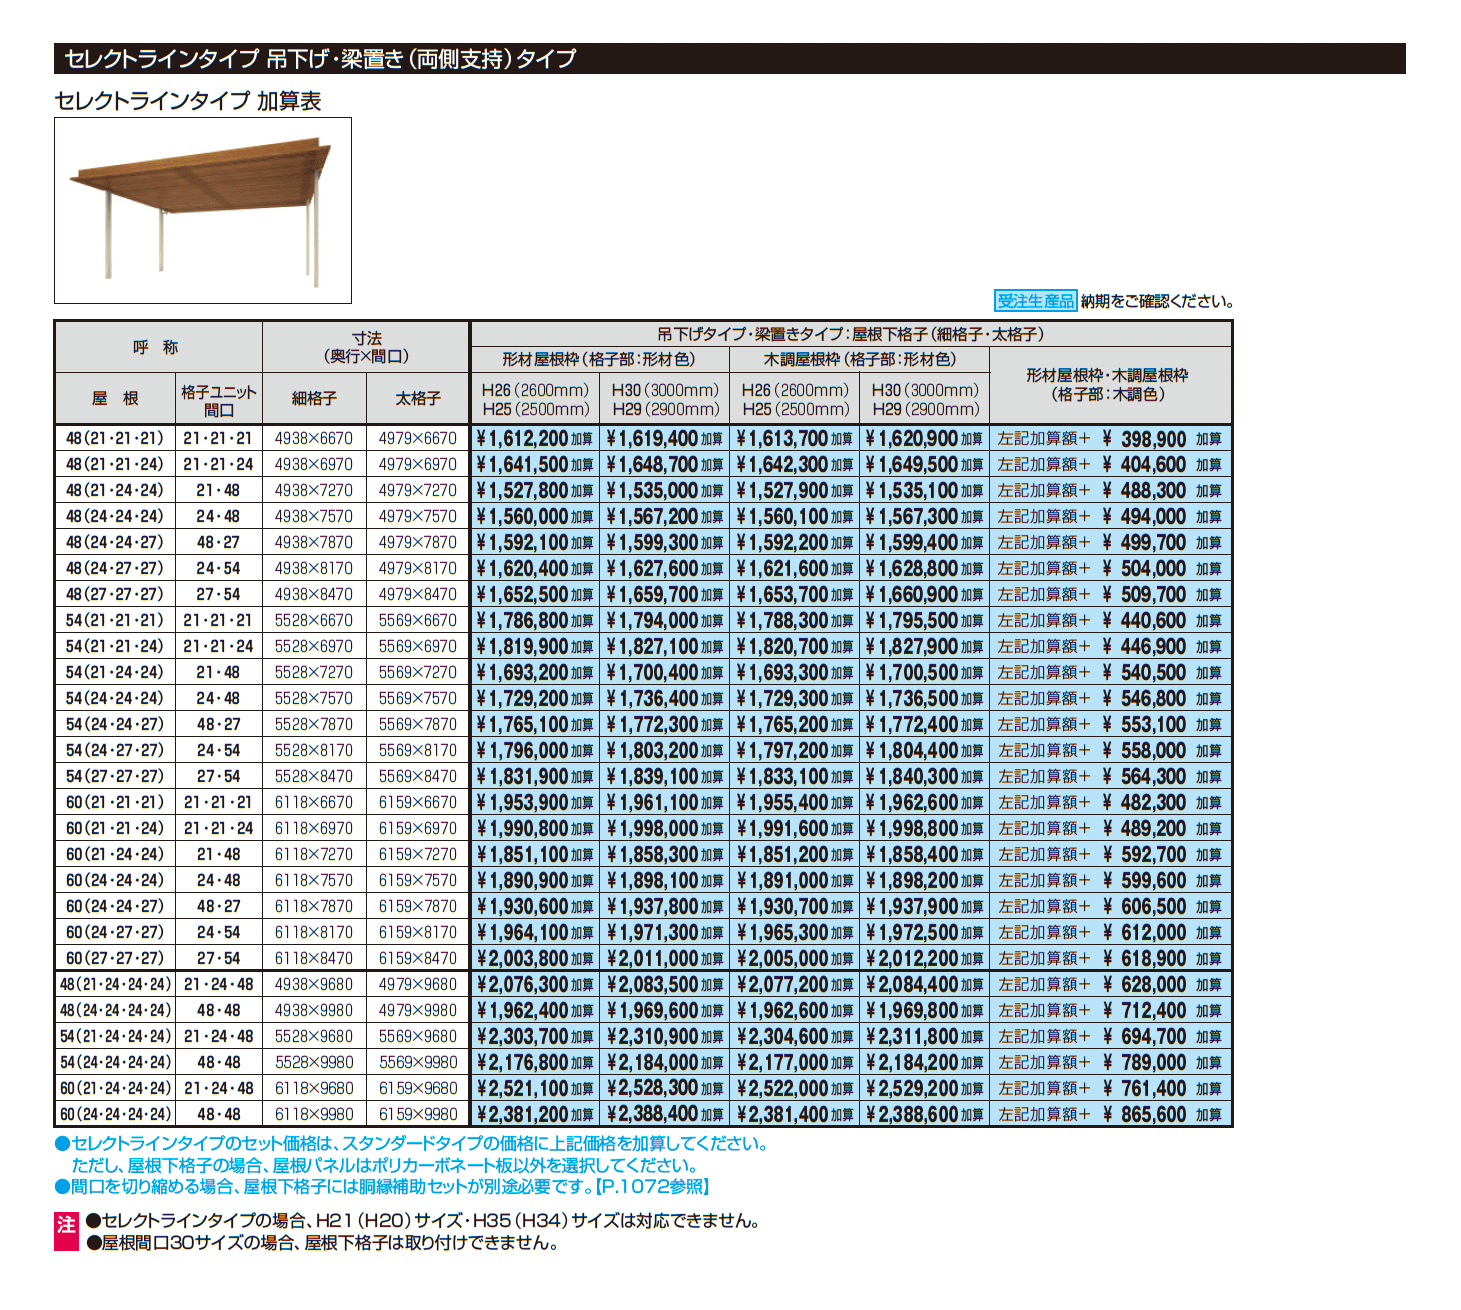The image size is (1461, 1310).
Task: Click the 4938×6670 dimension cell
Action: (x=314, y=438)
